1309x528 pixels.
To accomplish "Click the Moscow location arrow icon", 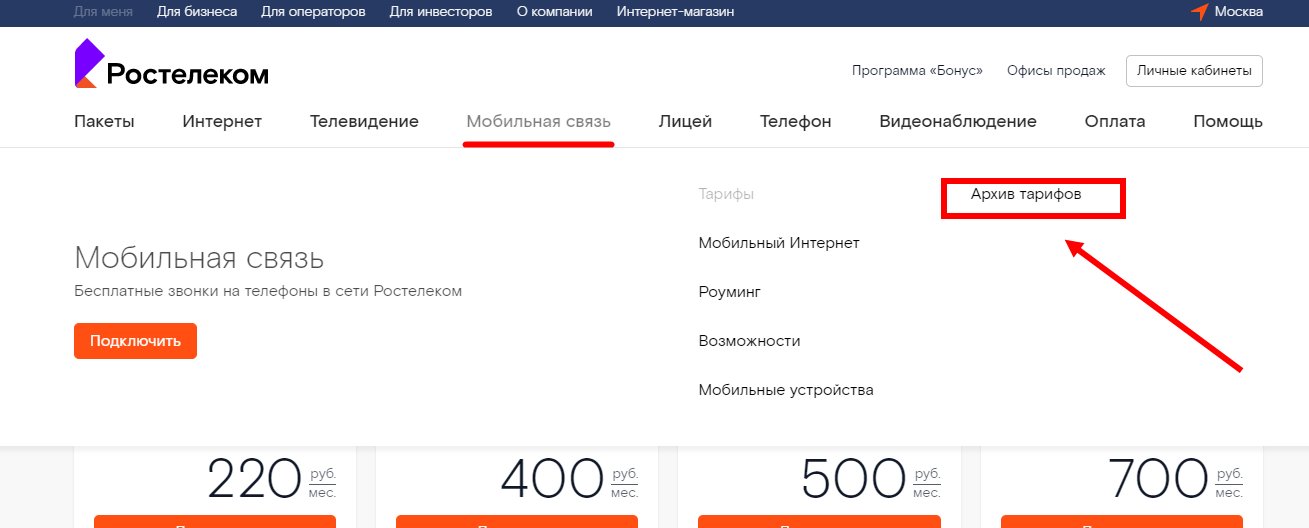I will pos(1199,12).
